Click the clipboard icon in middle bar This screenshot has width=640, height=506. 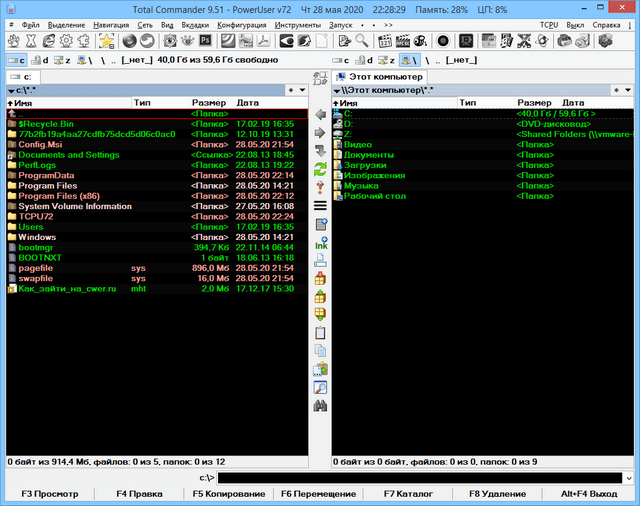coord(321,332)
